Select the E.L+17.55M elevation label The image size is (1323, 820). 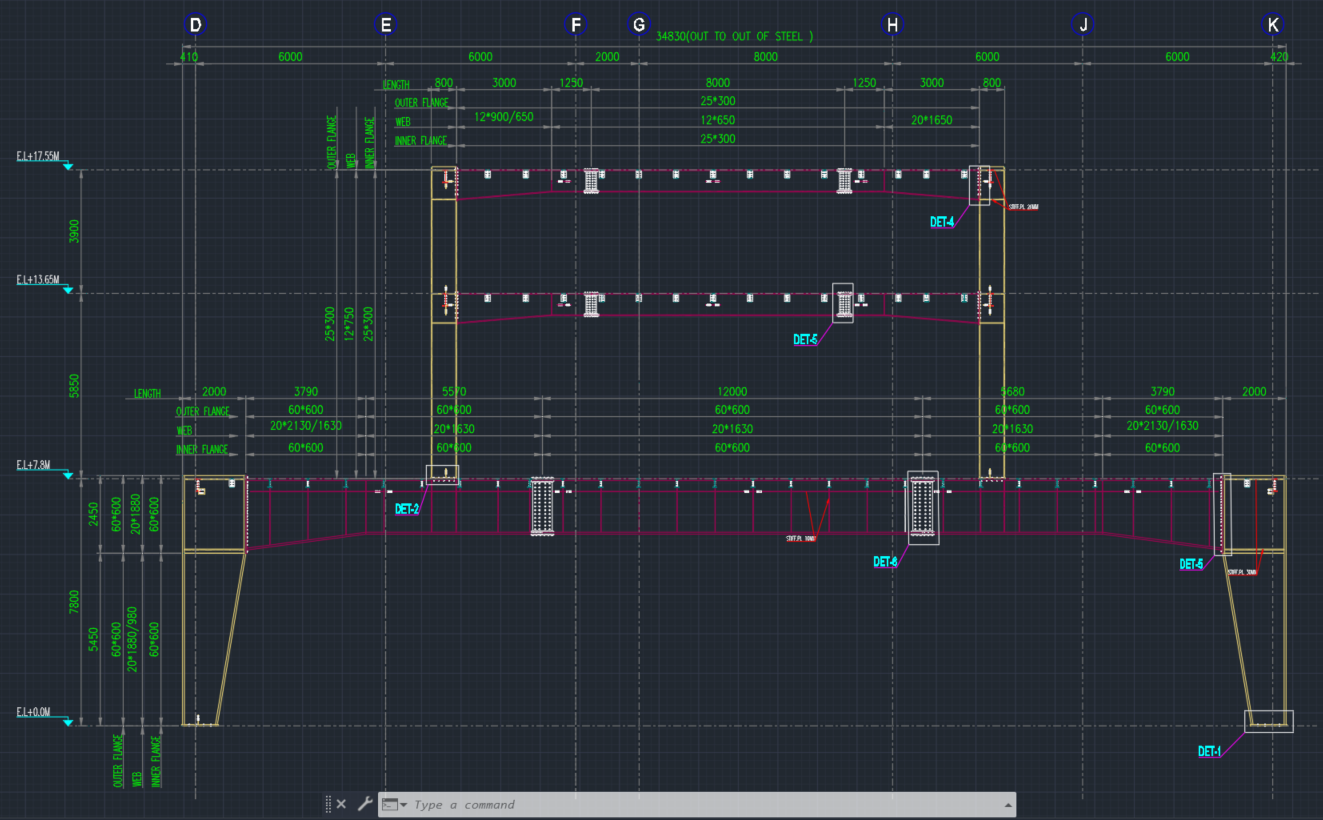pyautogui.click(x=38, y=156)
